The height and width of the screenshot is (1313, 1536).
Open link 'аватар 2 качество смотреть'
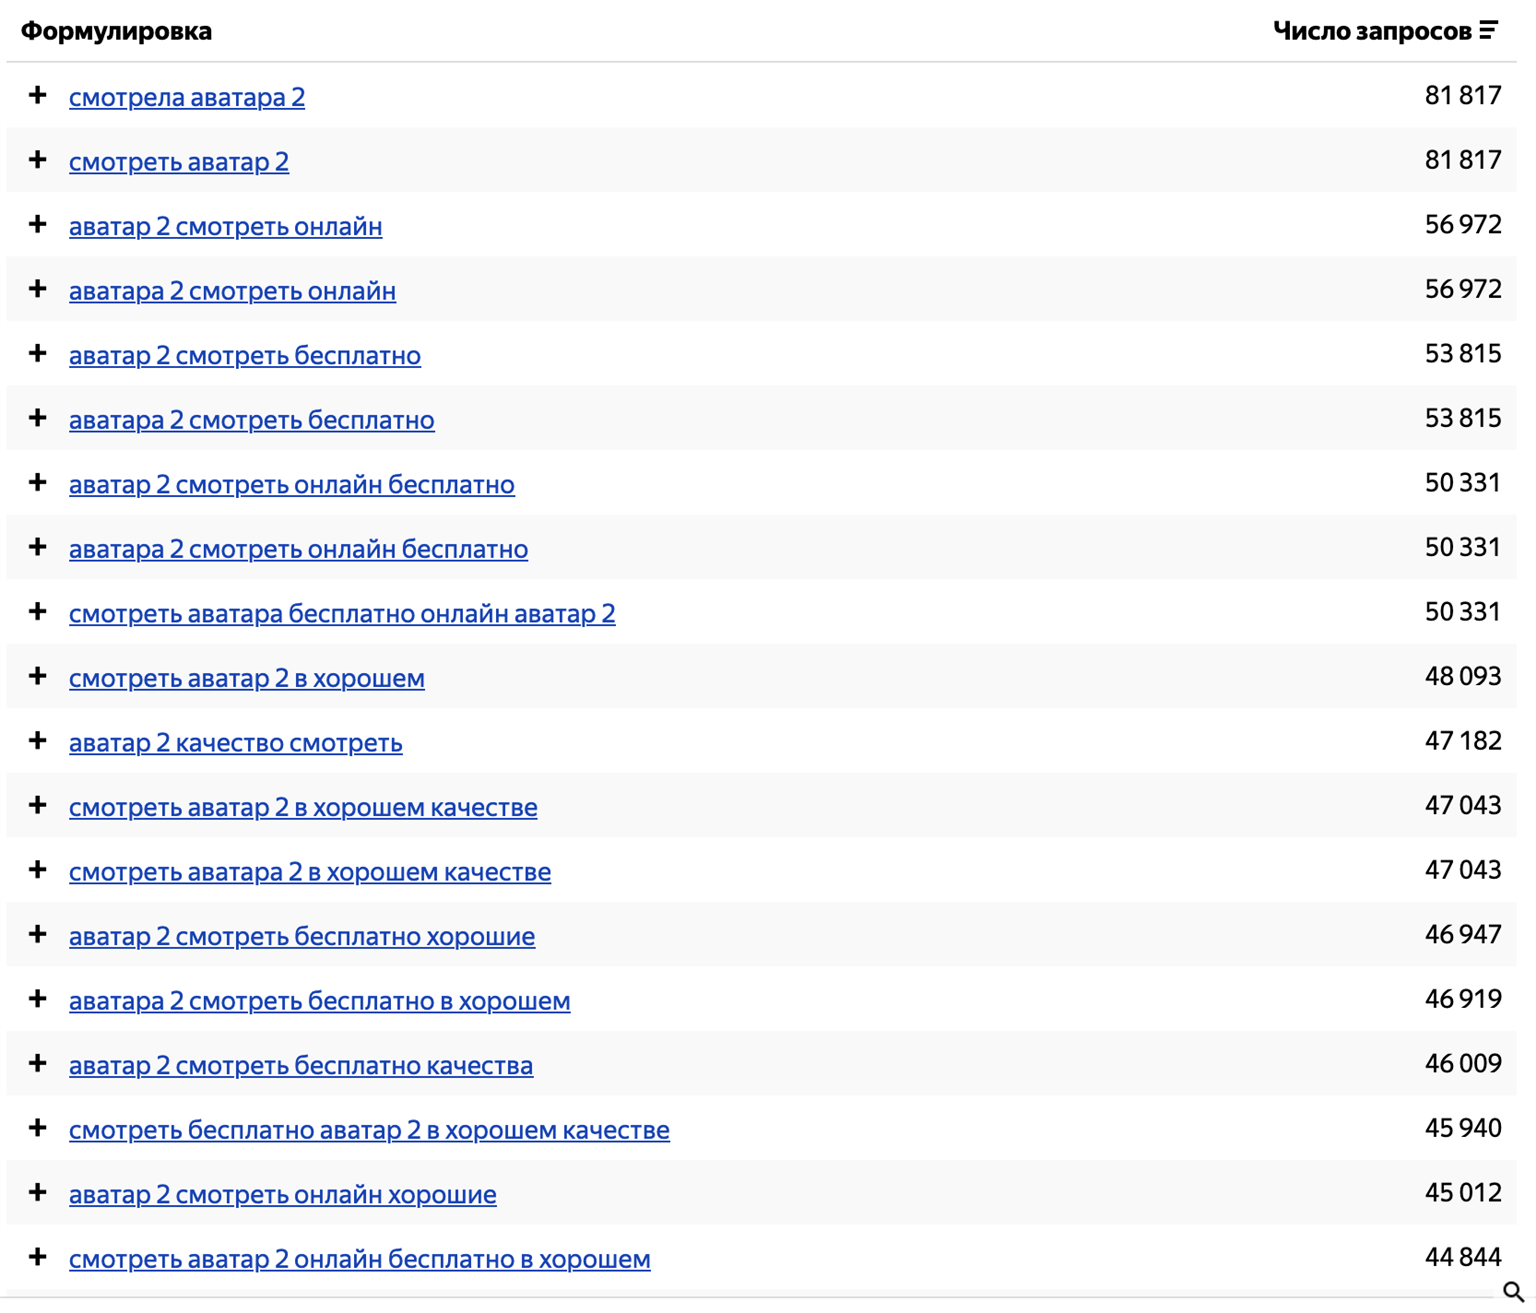point(236,742)
